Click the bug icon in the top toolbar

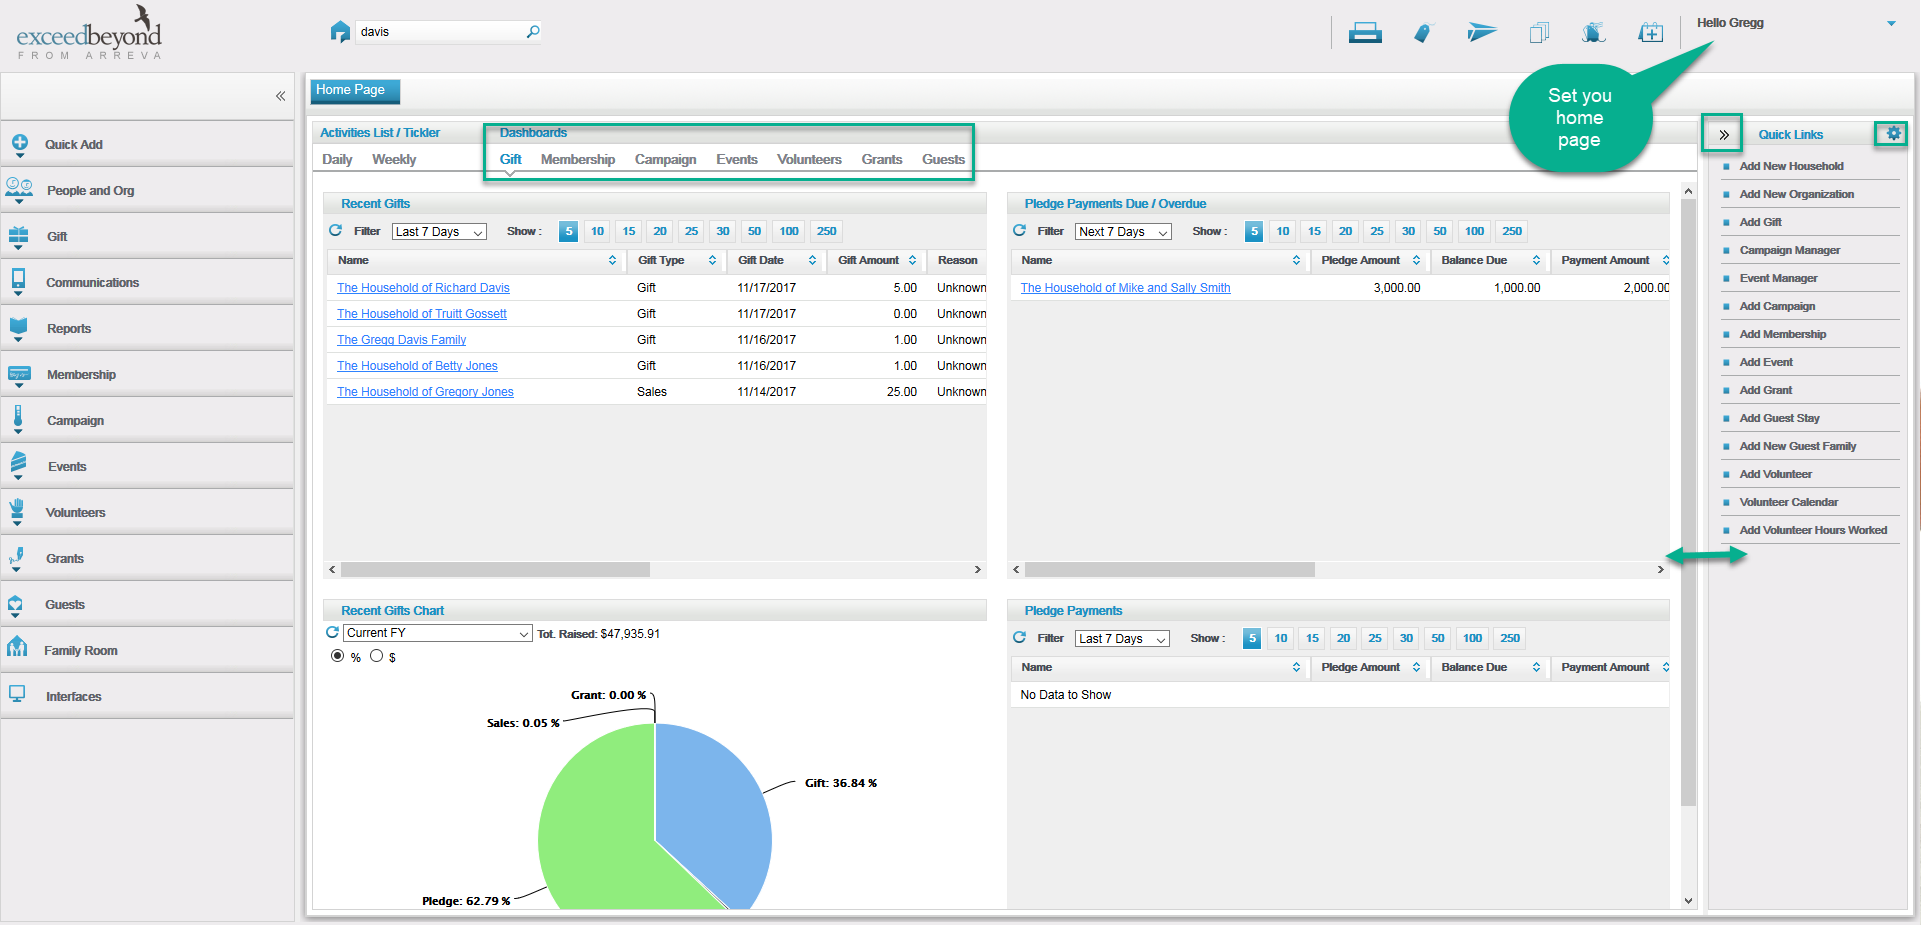(x=1594, y=33)
